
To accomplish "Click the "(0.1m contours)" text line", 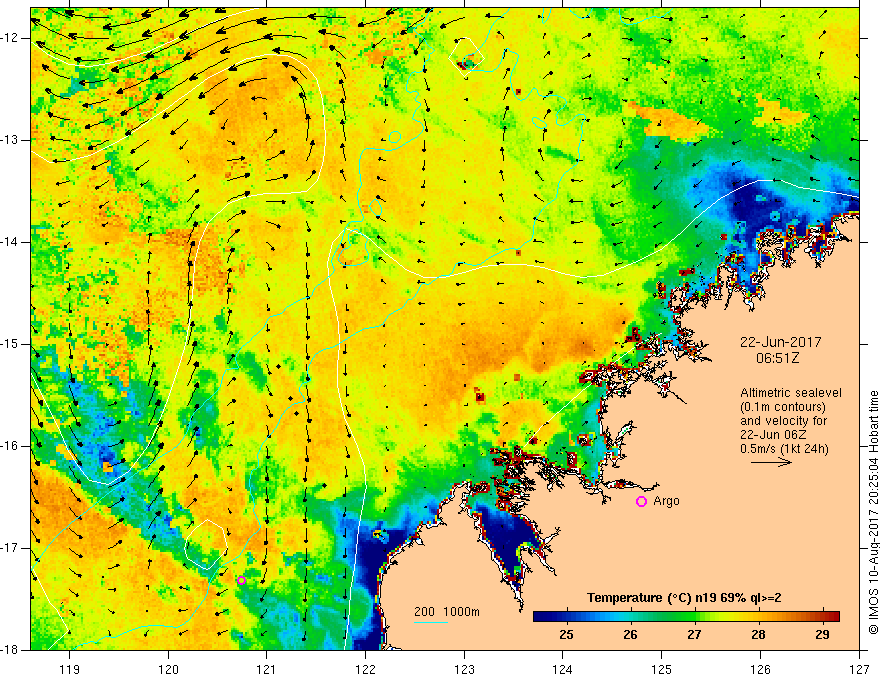I will (x=783, y=407).
